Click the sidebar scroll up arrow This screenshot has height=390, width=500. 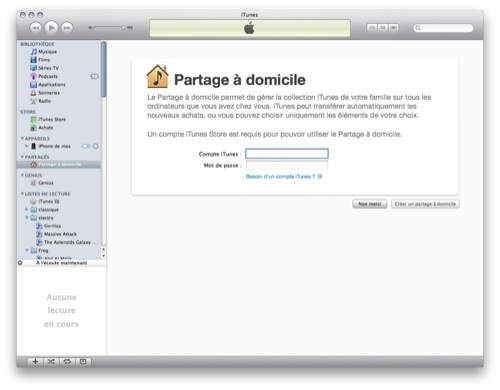click(104, 249)
